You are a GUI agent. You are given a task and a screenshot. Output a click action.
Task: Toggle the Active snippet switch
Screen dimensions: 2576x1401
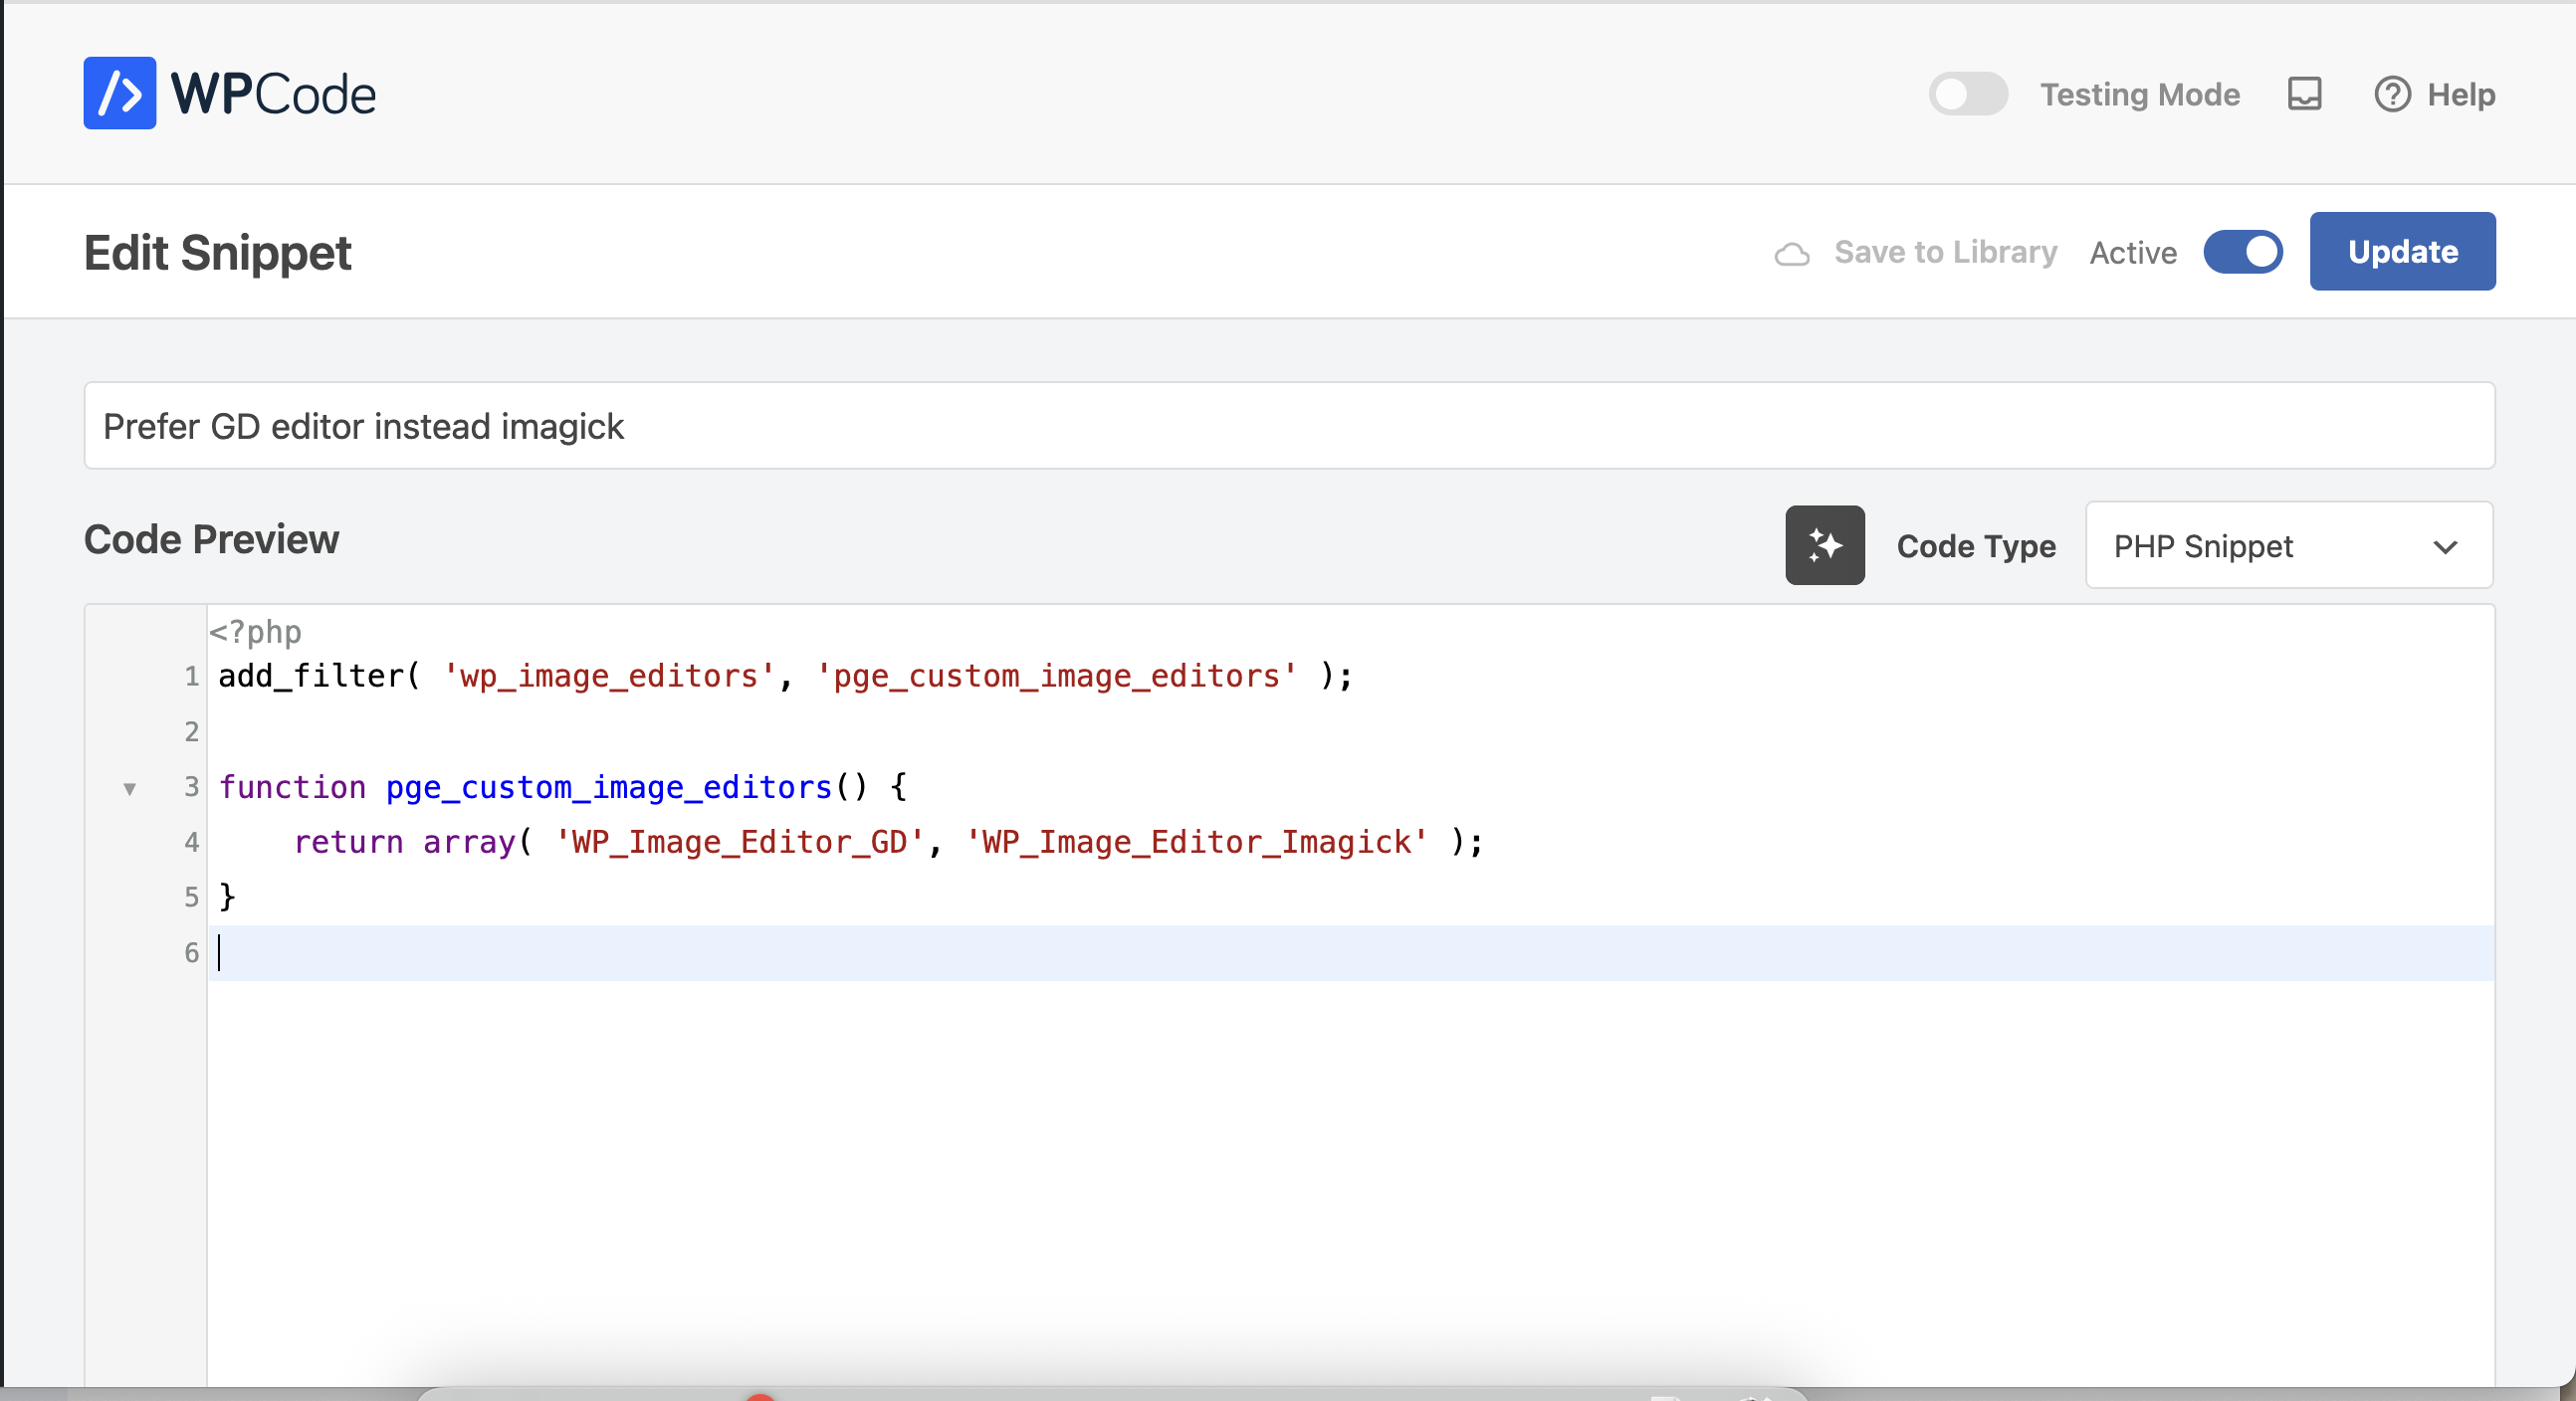pyautogui.click(x=2242, y=252)
